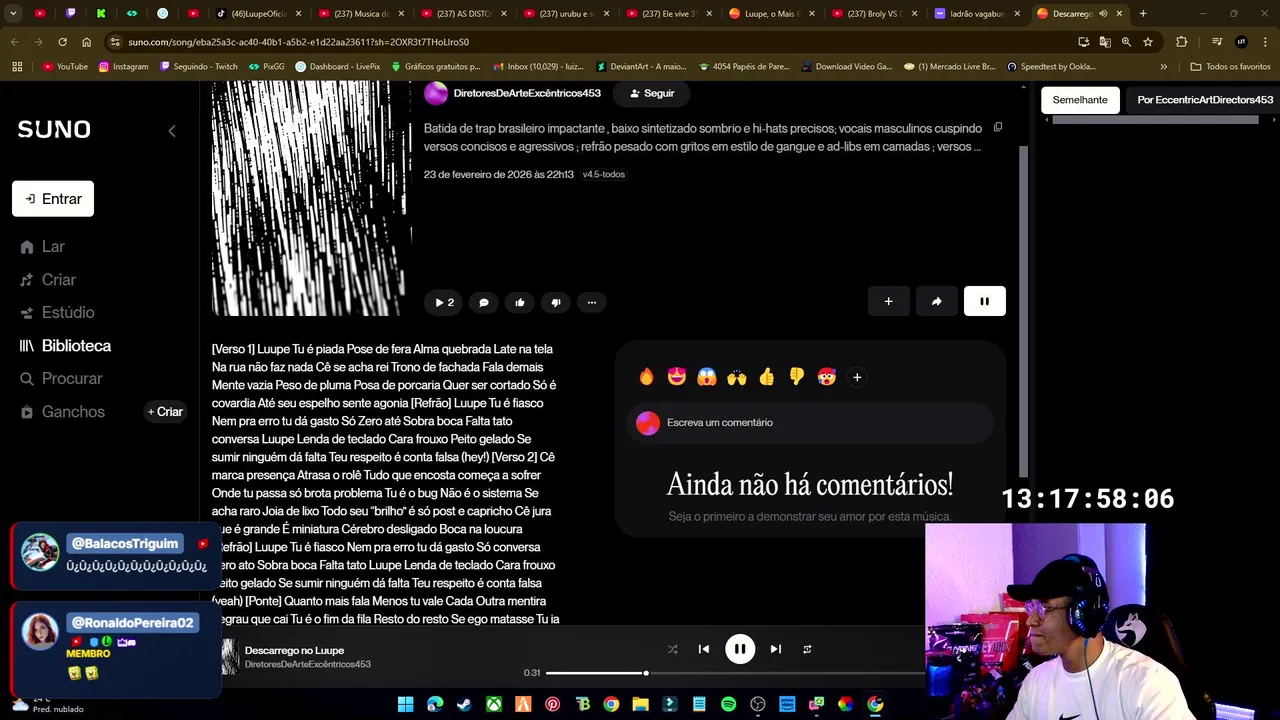React with the raised hands emoji

coord(737,377)
